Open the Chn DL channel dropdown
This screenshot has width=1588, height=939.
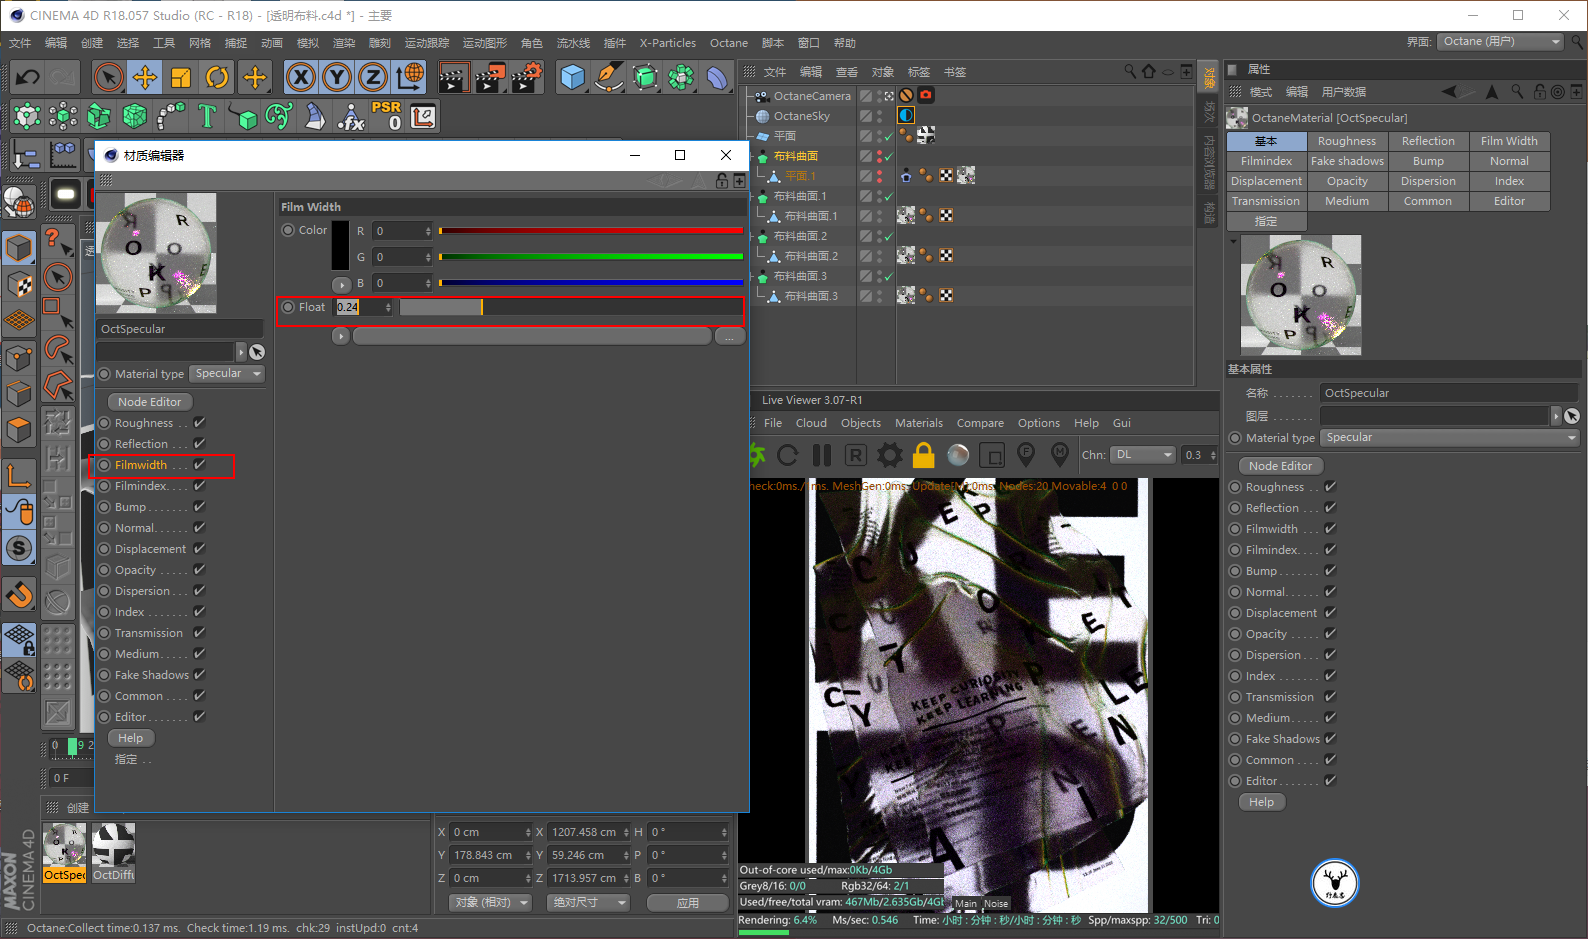1142,455
